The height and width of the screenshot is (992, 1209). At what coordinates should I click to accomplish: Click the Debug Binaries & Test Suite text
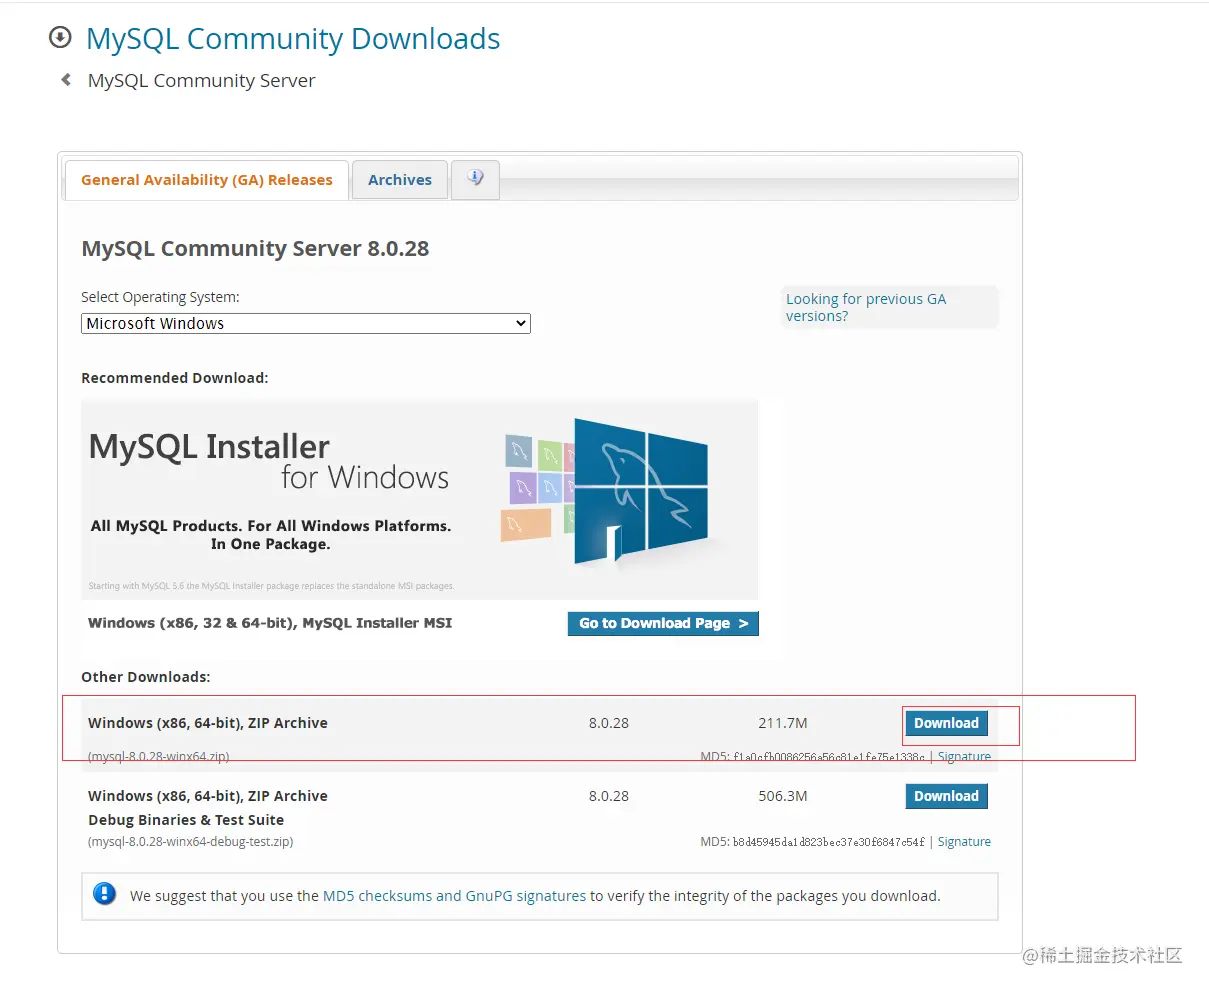[x=186, y=820]
